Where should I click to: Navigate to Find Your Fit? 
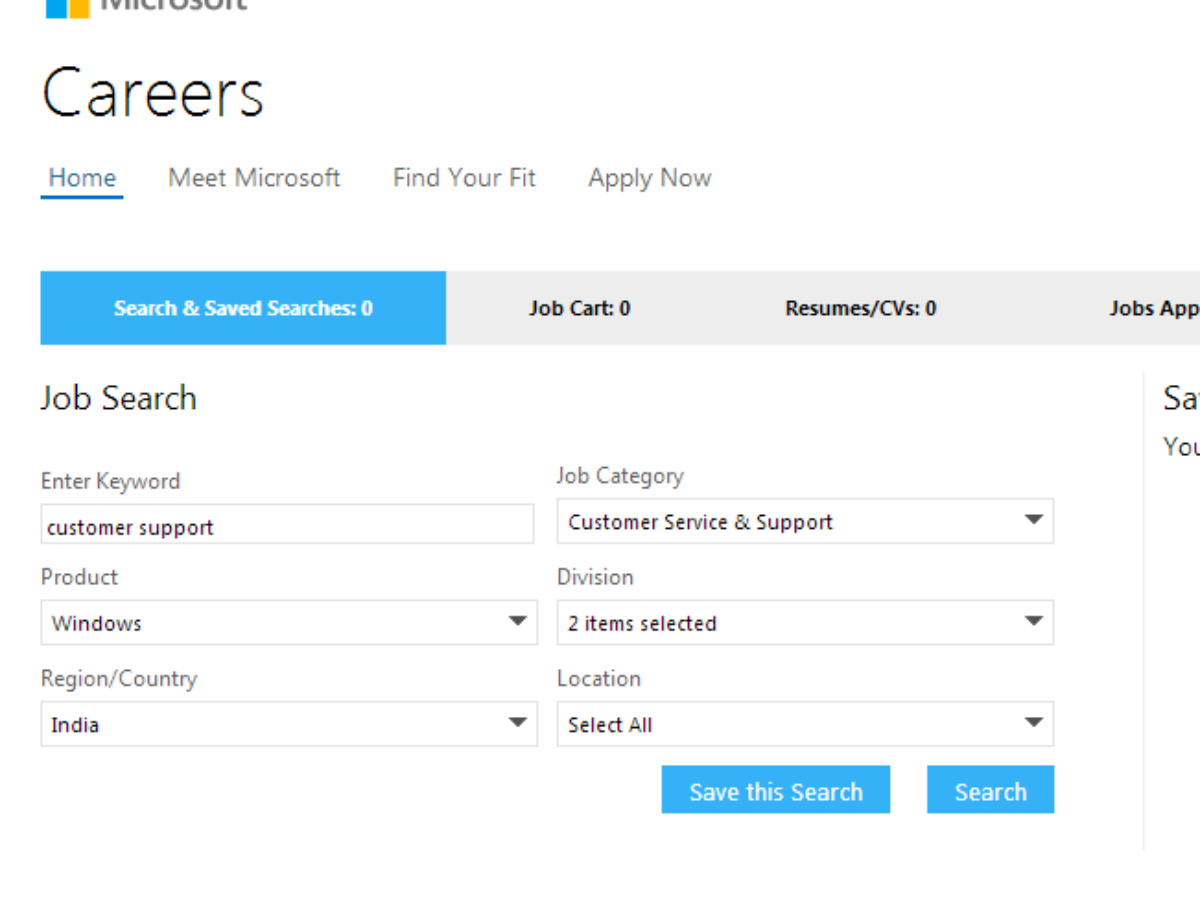pyautogui.click(x=464, y=178)
